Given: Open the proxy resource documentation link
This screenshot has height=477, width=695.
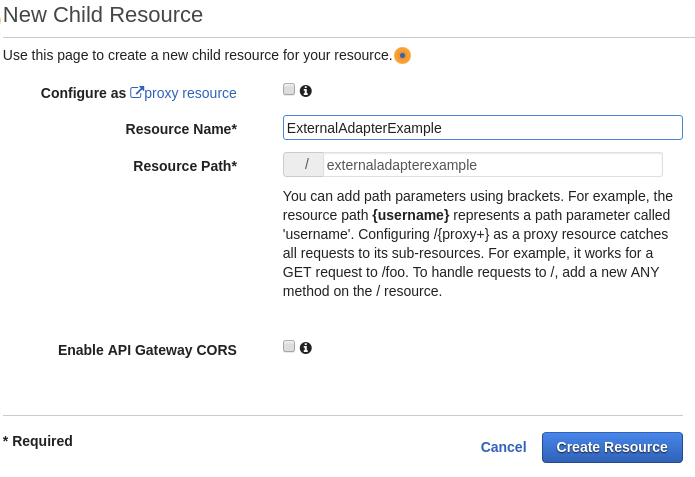Looking at the screenshot, I should (x=190, y=93).
